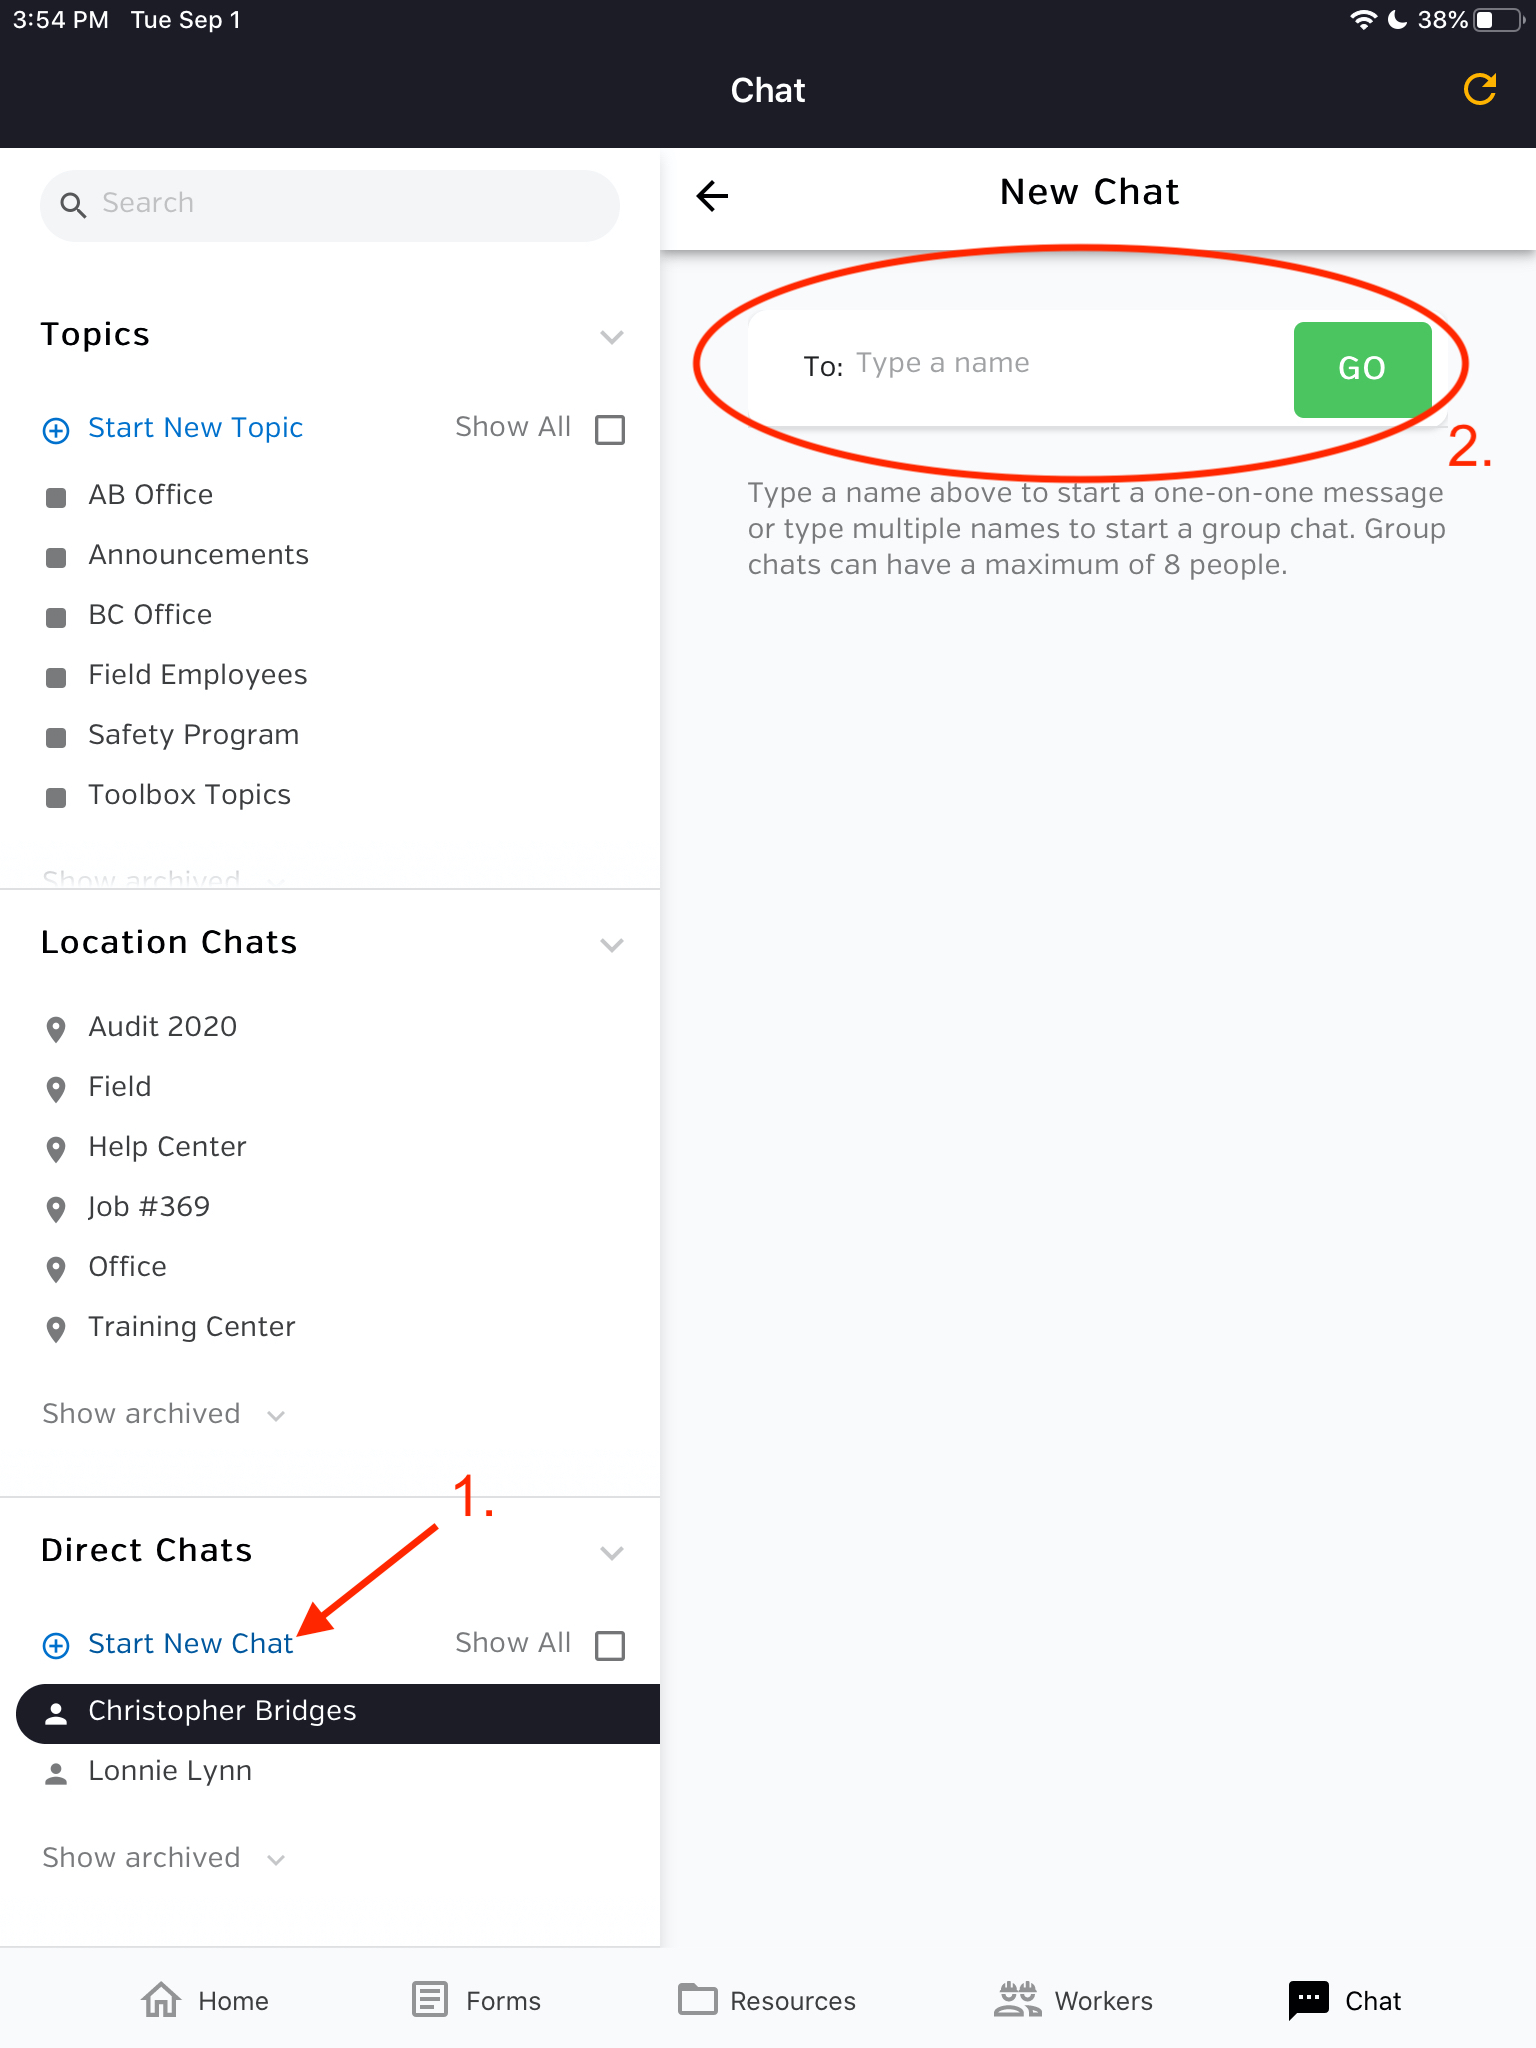Tap the plus icon beside Start New Topic
This screenshot has width=1536, height=2048.
coord(56,430)
